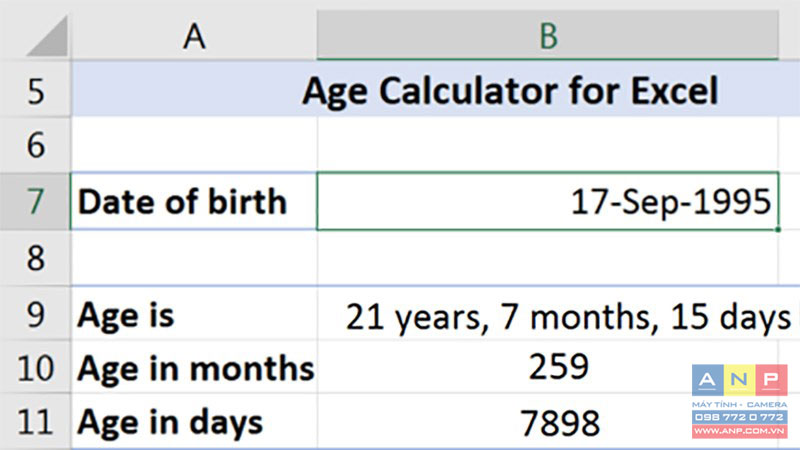Select row 9 header
Screen dimensions: 800x450
[x=36, y=316]
